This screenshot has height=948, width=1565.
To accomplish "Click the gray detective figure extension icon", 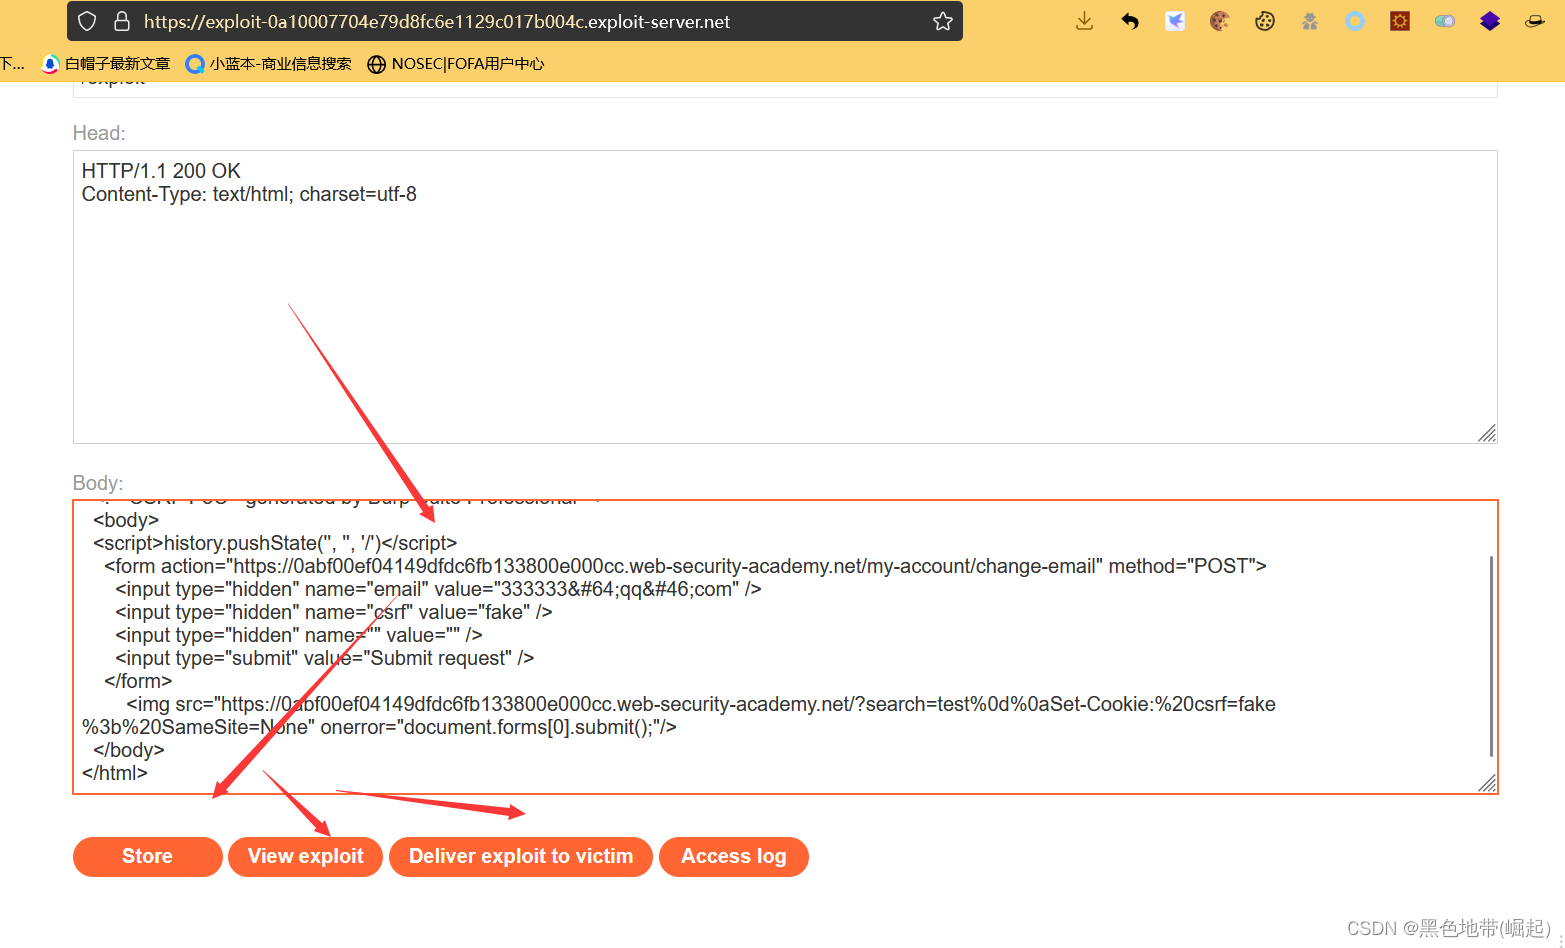I will tap(1310, 21).
